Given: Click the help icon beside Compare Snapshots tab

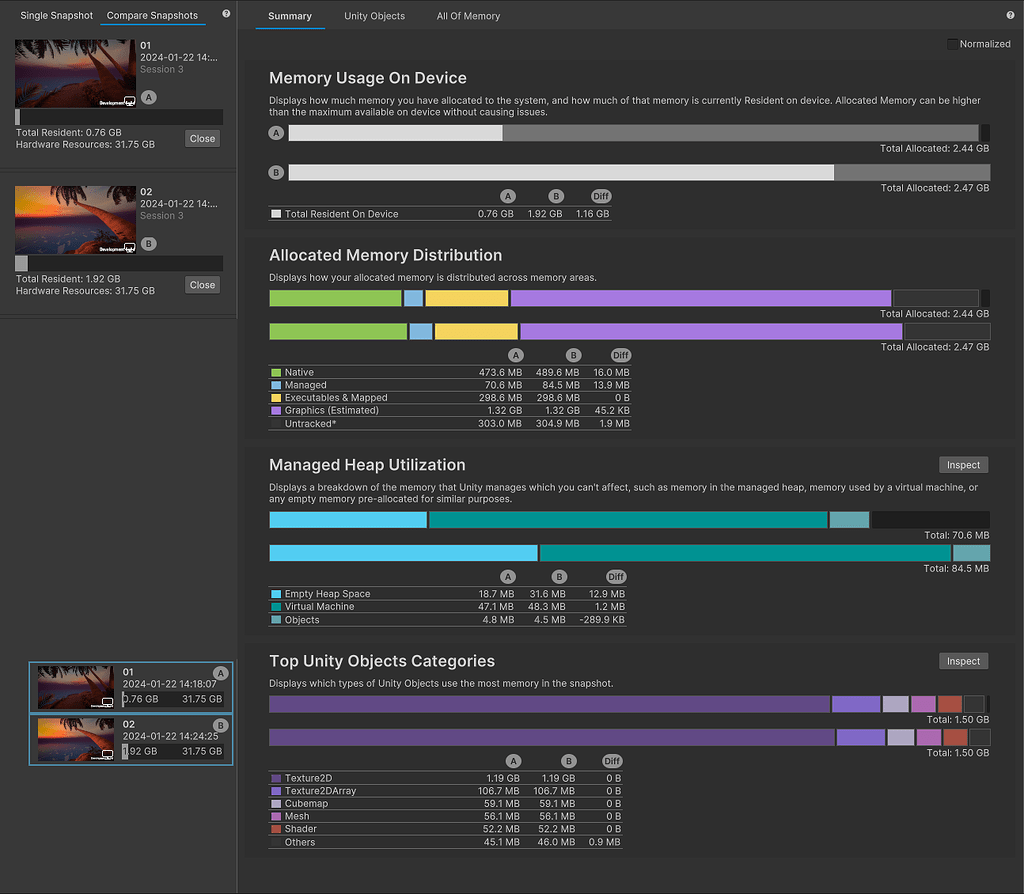Looking at the screenshot, I should (226, 15).
